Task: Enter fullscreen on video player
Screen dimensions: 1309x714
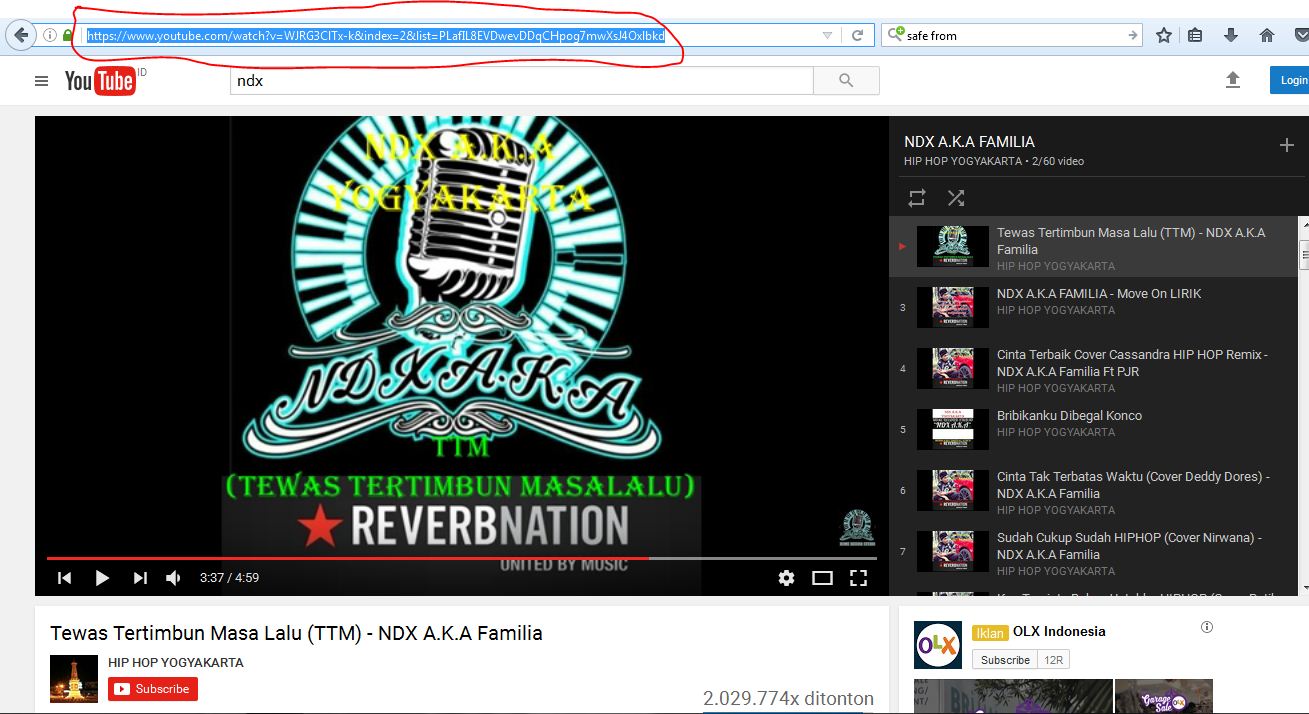Action: (858, 577)
